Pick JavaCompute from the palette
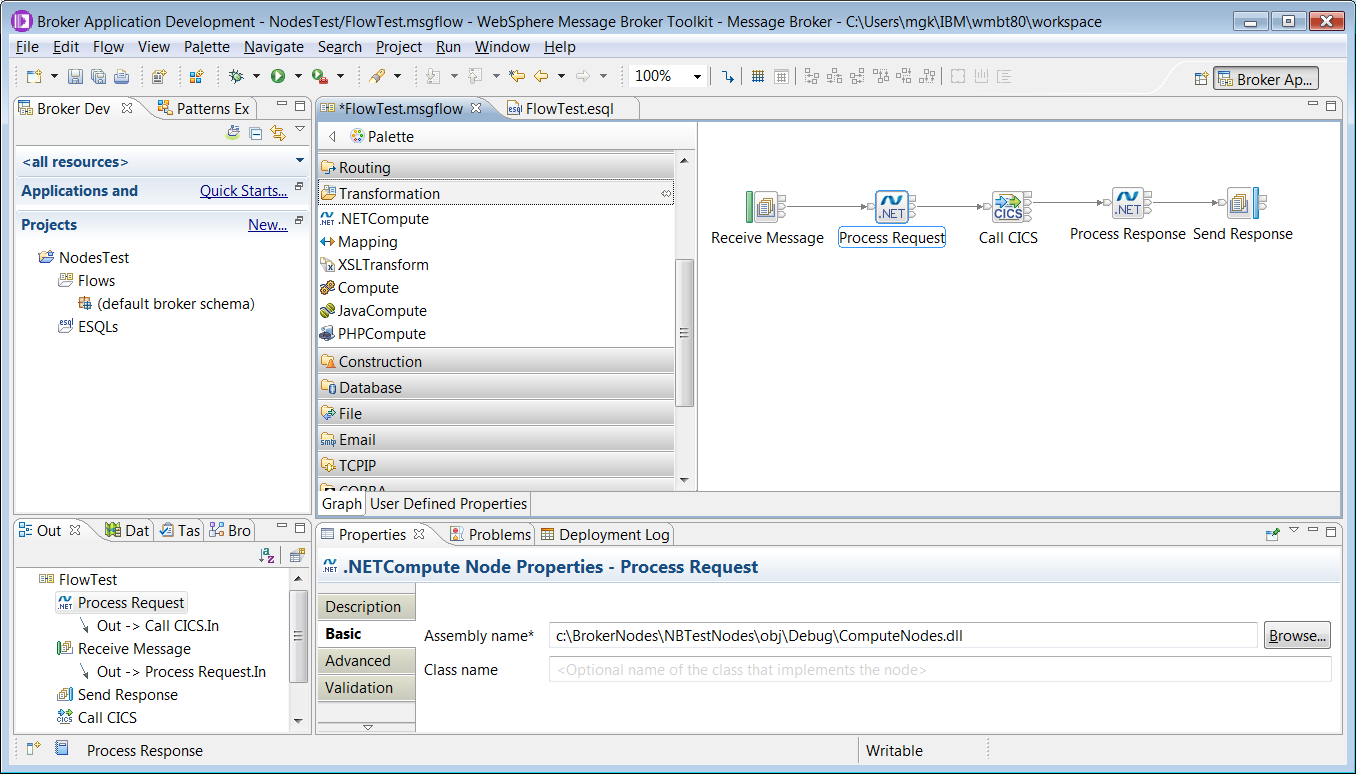Screen dimensions: 1356x774 click(373, 311)
